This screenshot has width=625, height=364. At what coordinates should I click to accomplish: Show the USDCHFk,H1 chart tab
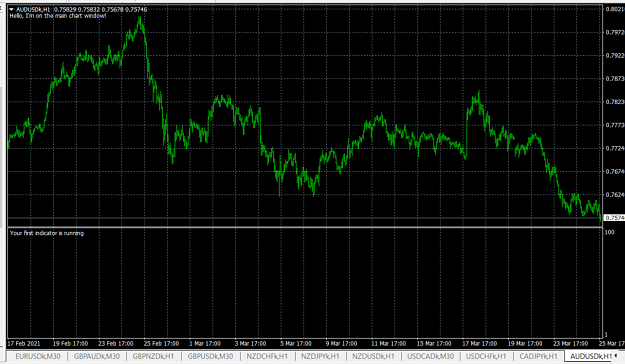pyautogui.click(x=486, y=356)
